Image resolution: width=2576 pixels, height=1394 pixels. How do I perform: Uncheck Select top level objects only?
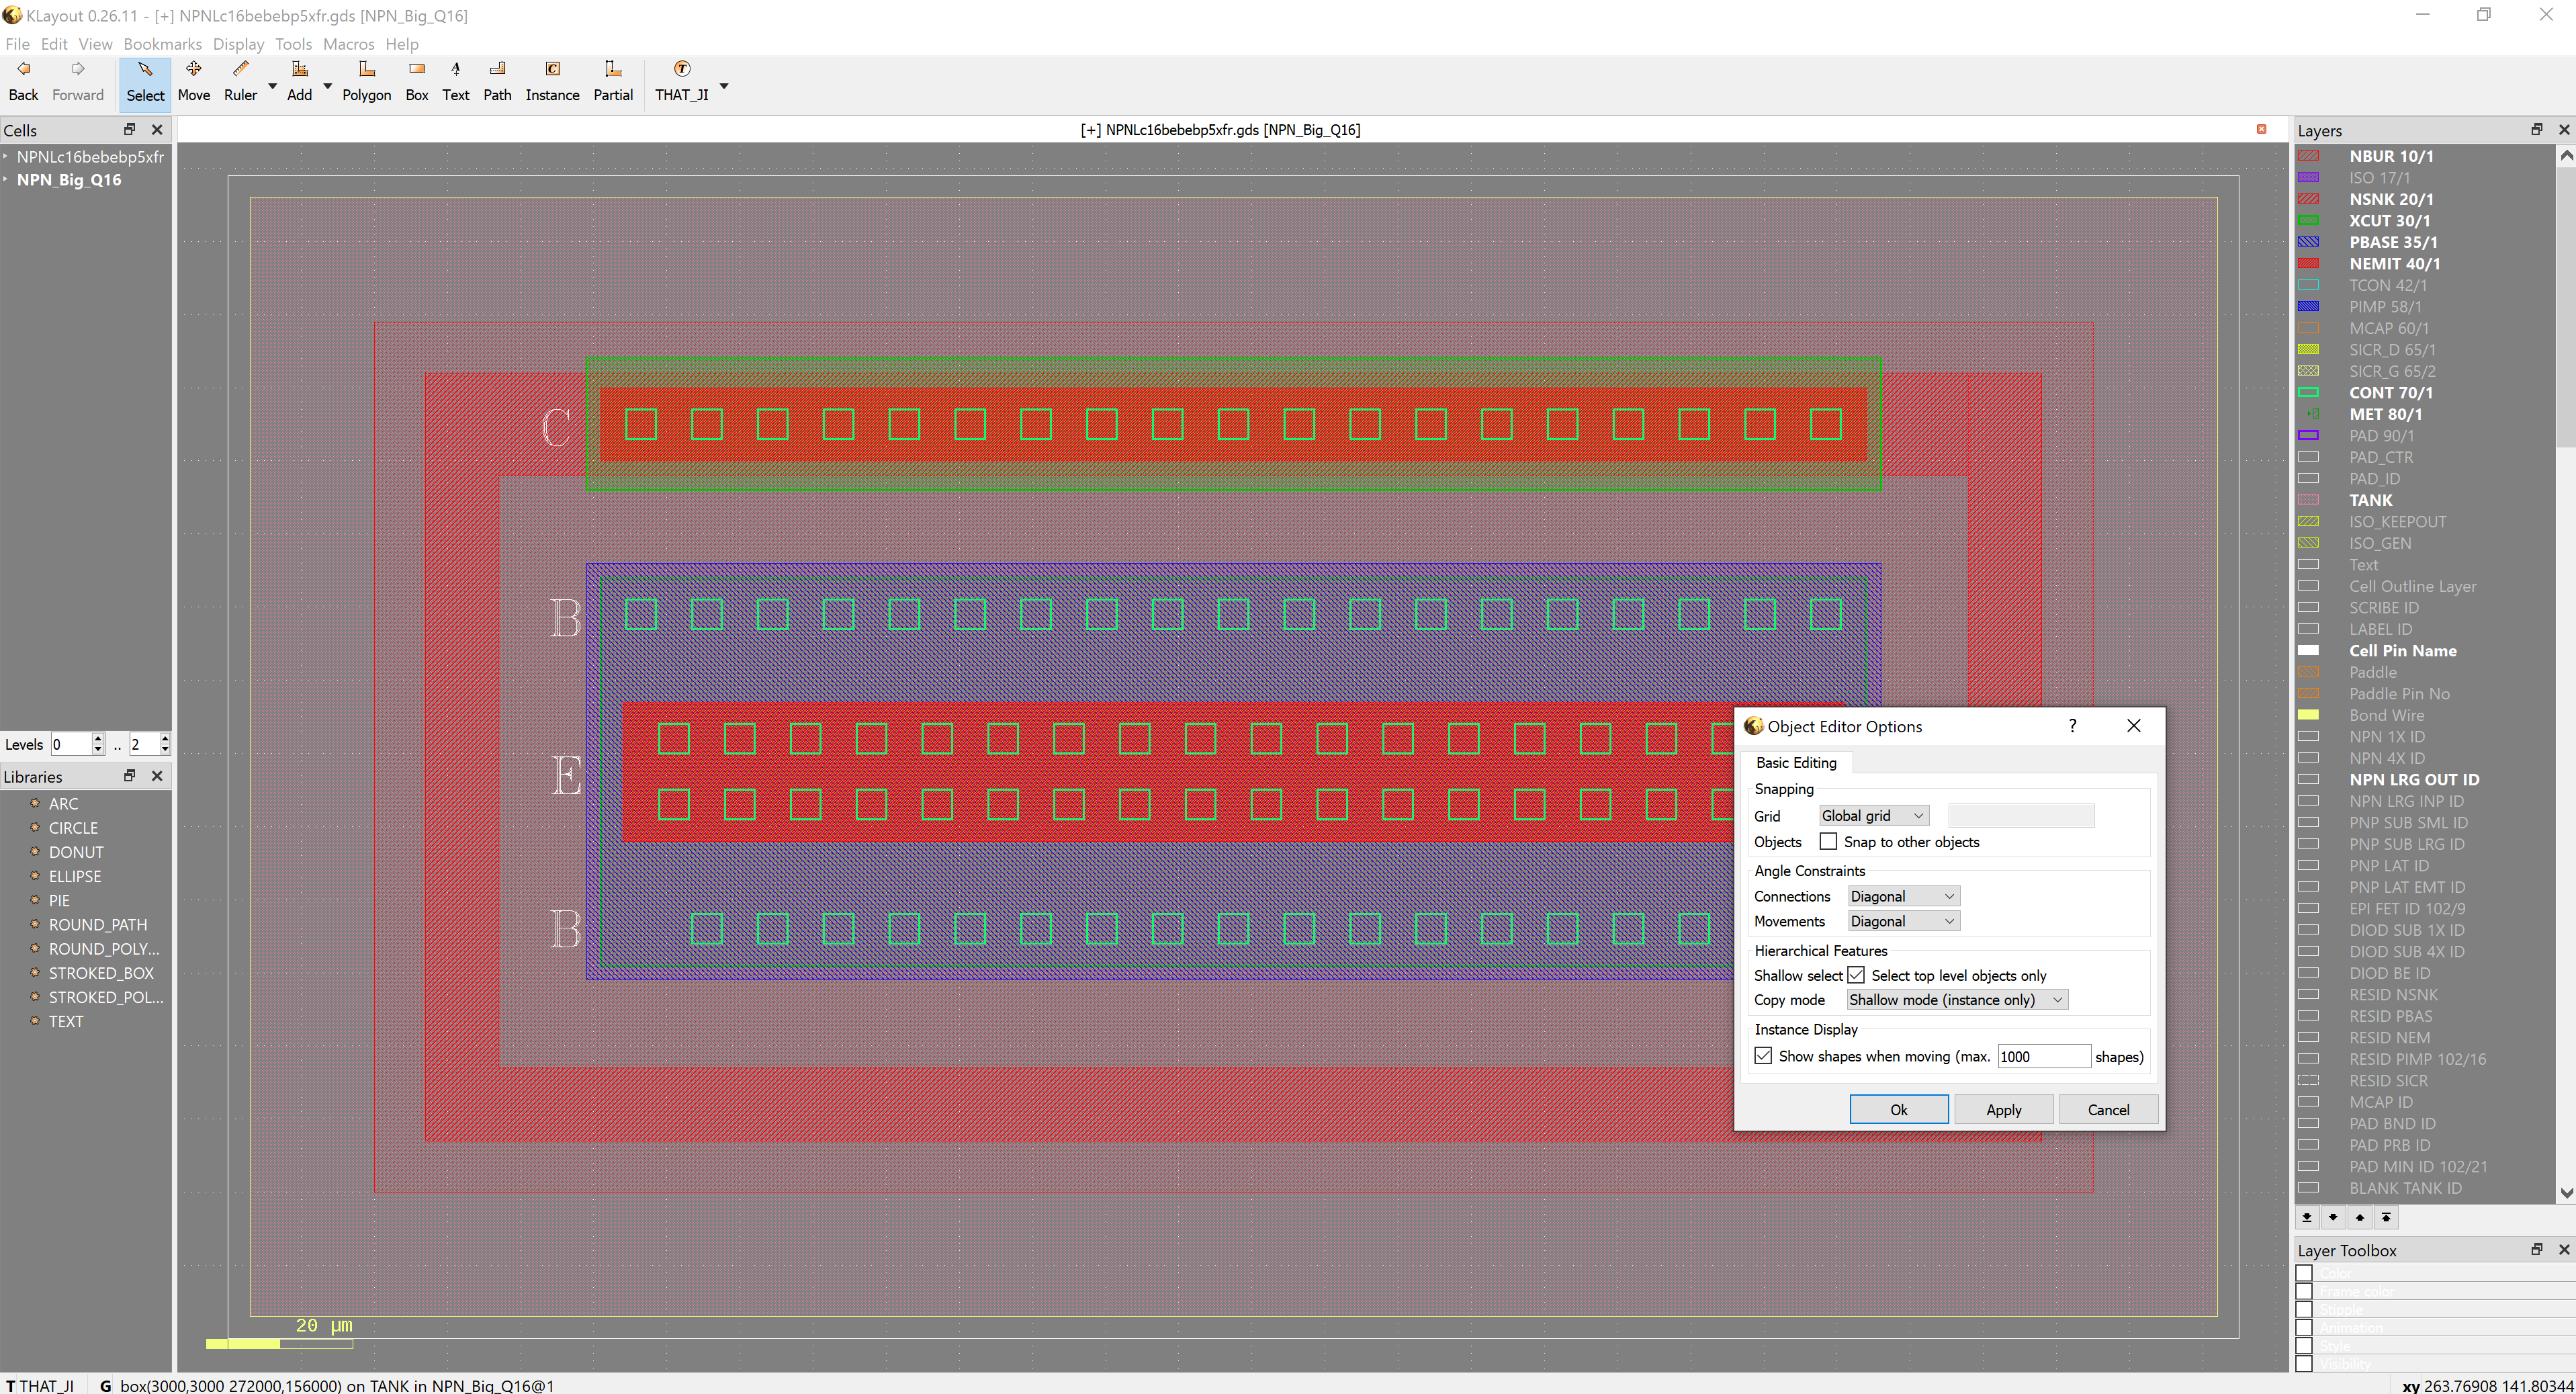1856,975
